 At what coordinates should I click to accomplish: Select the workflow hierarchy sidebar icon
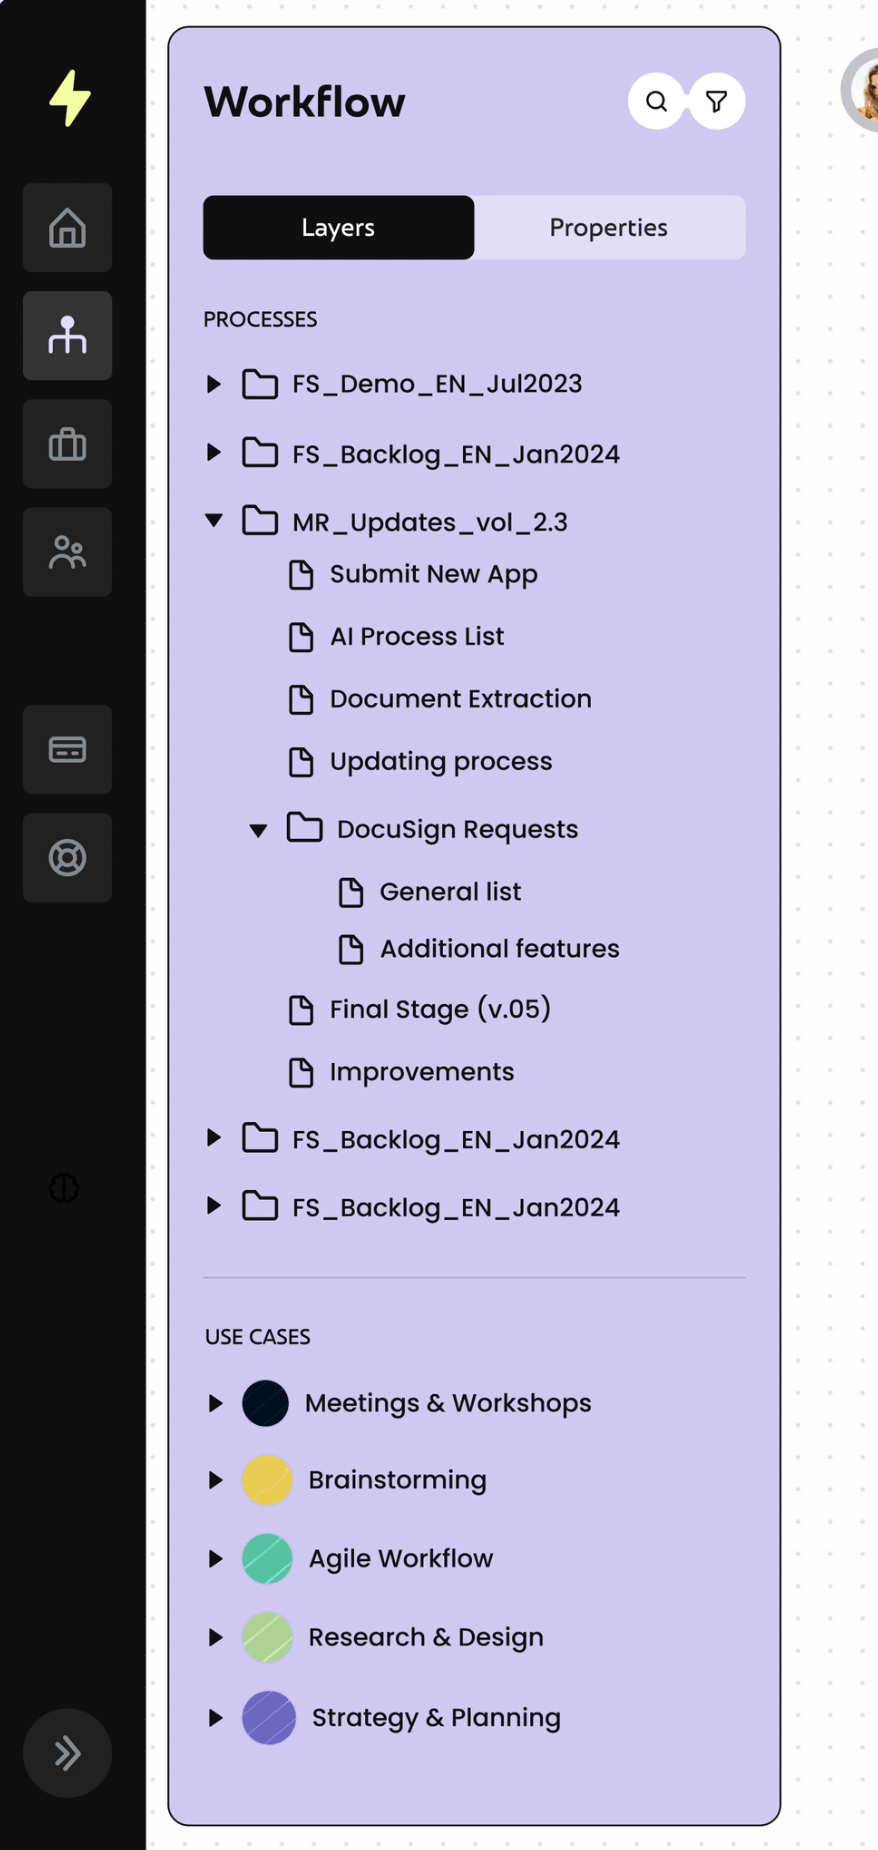click(x=67, y=336)
